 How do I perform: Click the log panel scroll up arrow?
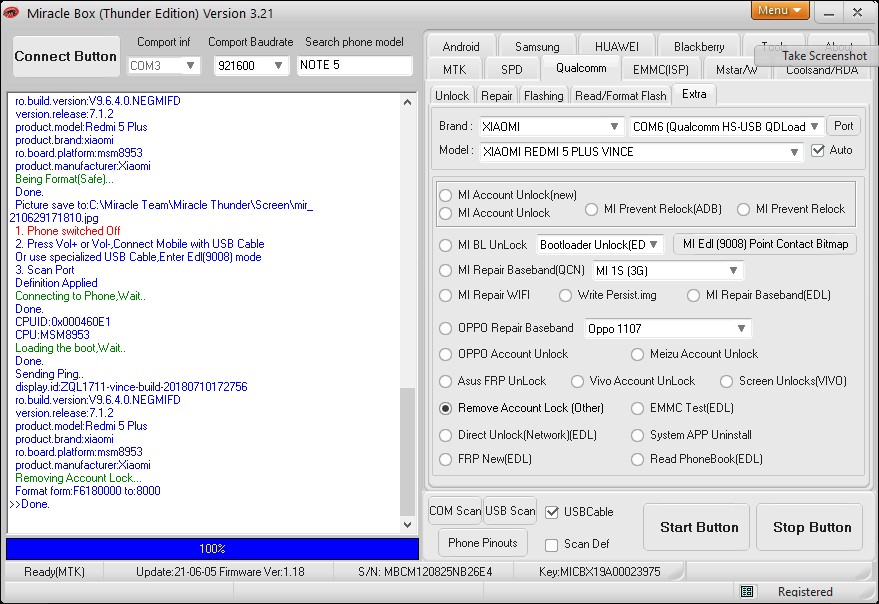pos(408,102)
